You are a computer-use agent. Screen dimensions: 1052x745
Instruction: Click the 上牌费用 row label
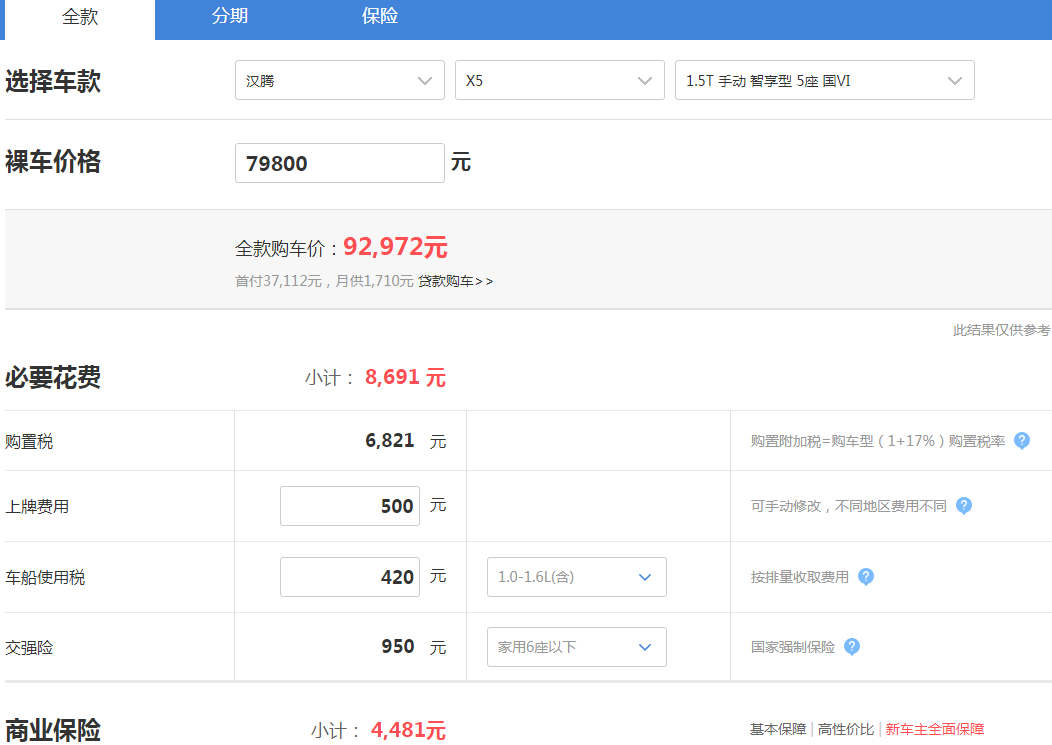click(x=37, y=507)
